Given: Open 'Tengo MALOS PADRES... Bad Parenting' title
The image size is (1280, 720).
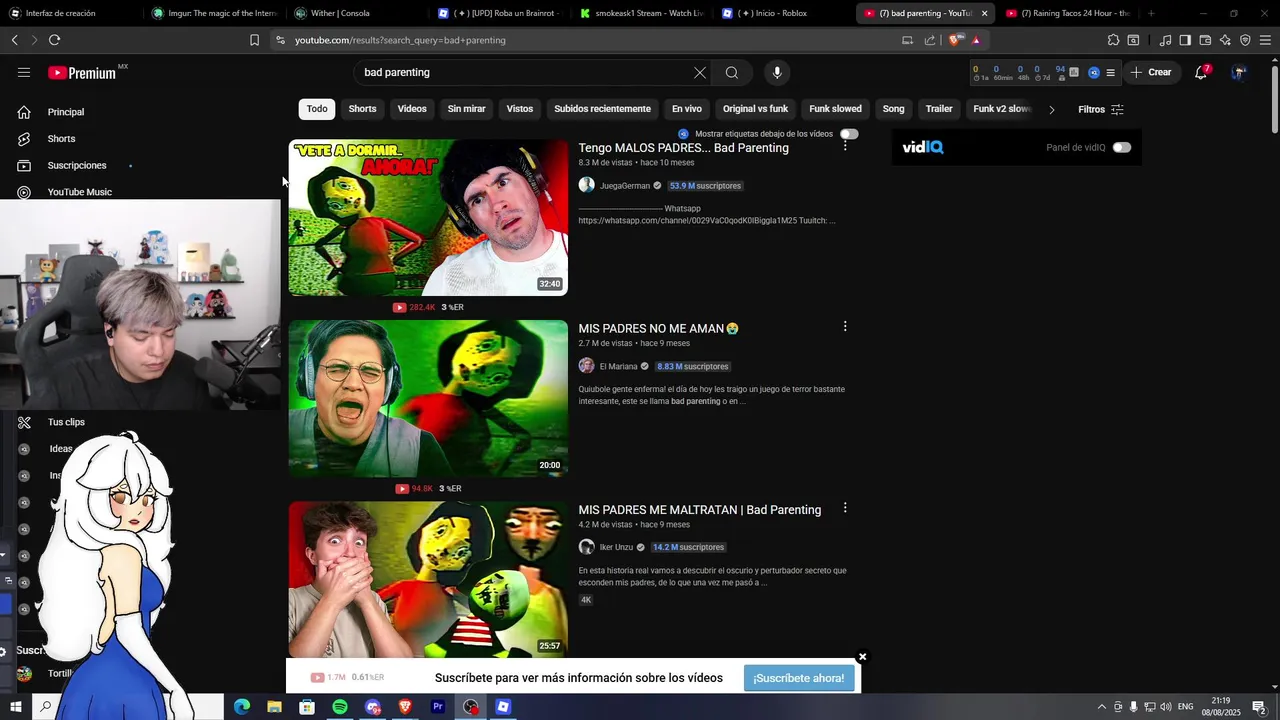Looking at the screenshot, I should 683,148.
